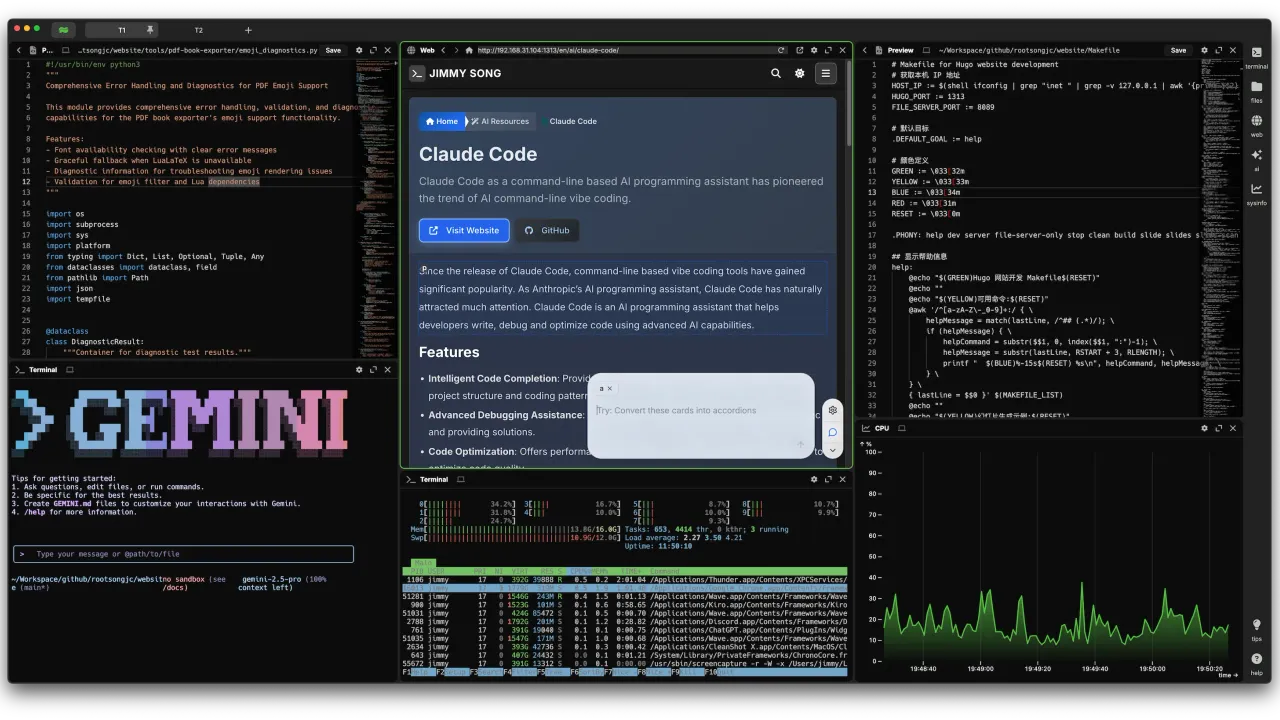Open help in sidebar
The height and width of the screenshot is (720, 1280).
point(1256,663)
